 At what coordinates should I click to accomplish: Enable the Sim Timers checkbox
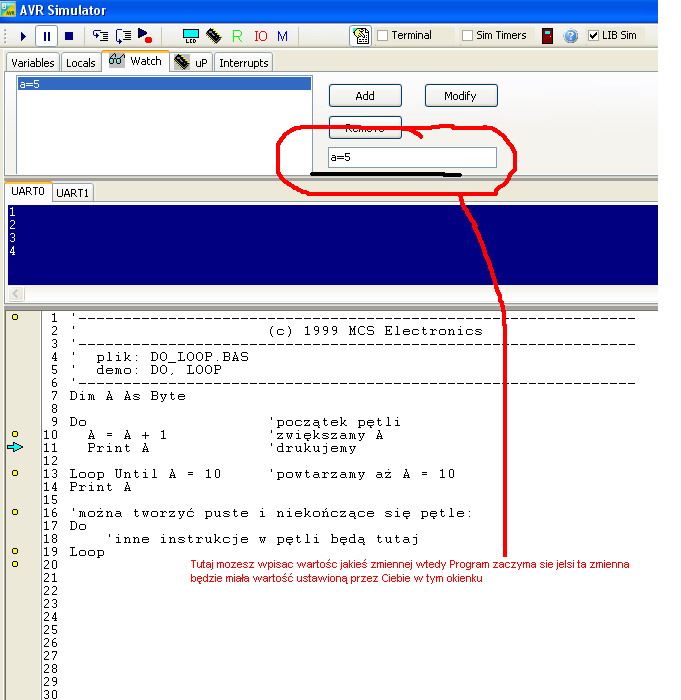coord(467,35)
